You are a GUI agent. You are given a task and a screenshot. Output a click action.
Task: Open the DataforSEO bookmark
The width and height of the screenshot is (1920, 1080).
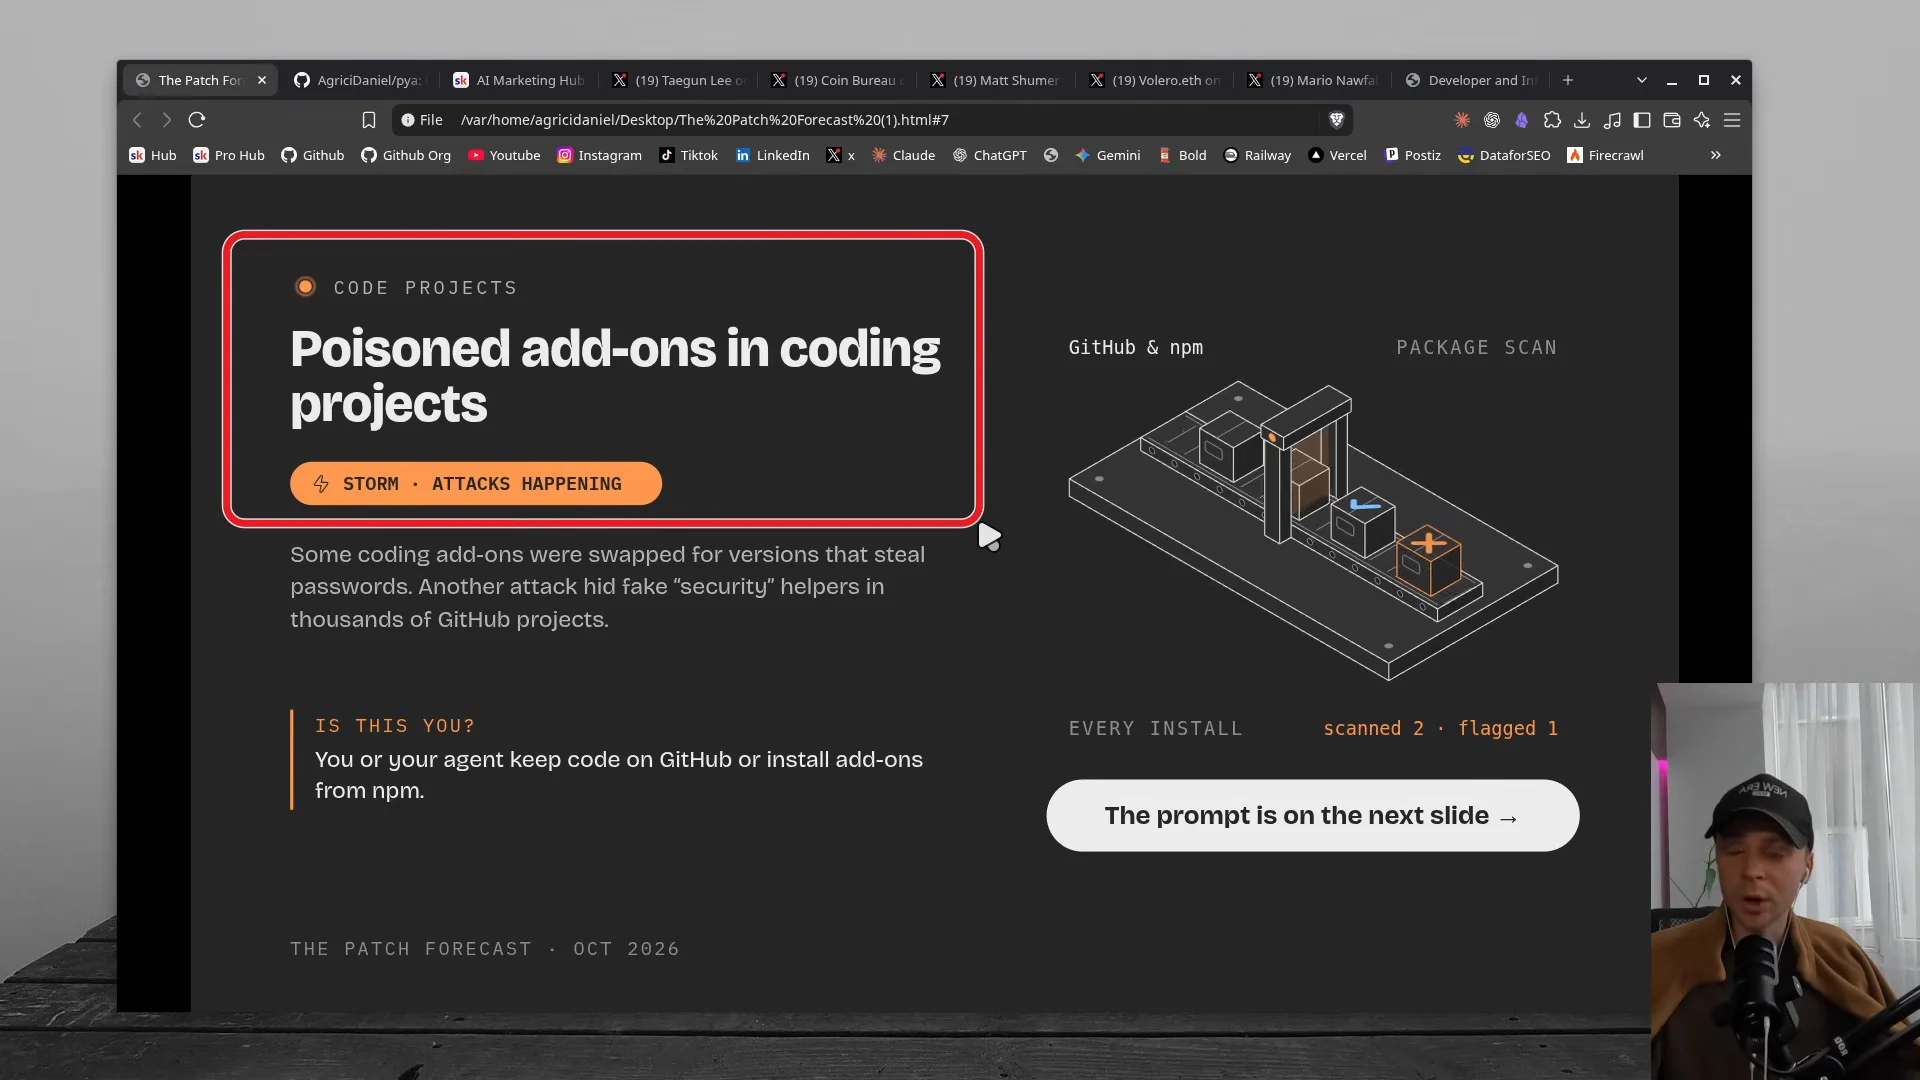[x=1504, y=155]
